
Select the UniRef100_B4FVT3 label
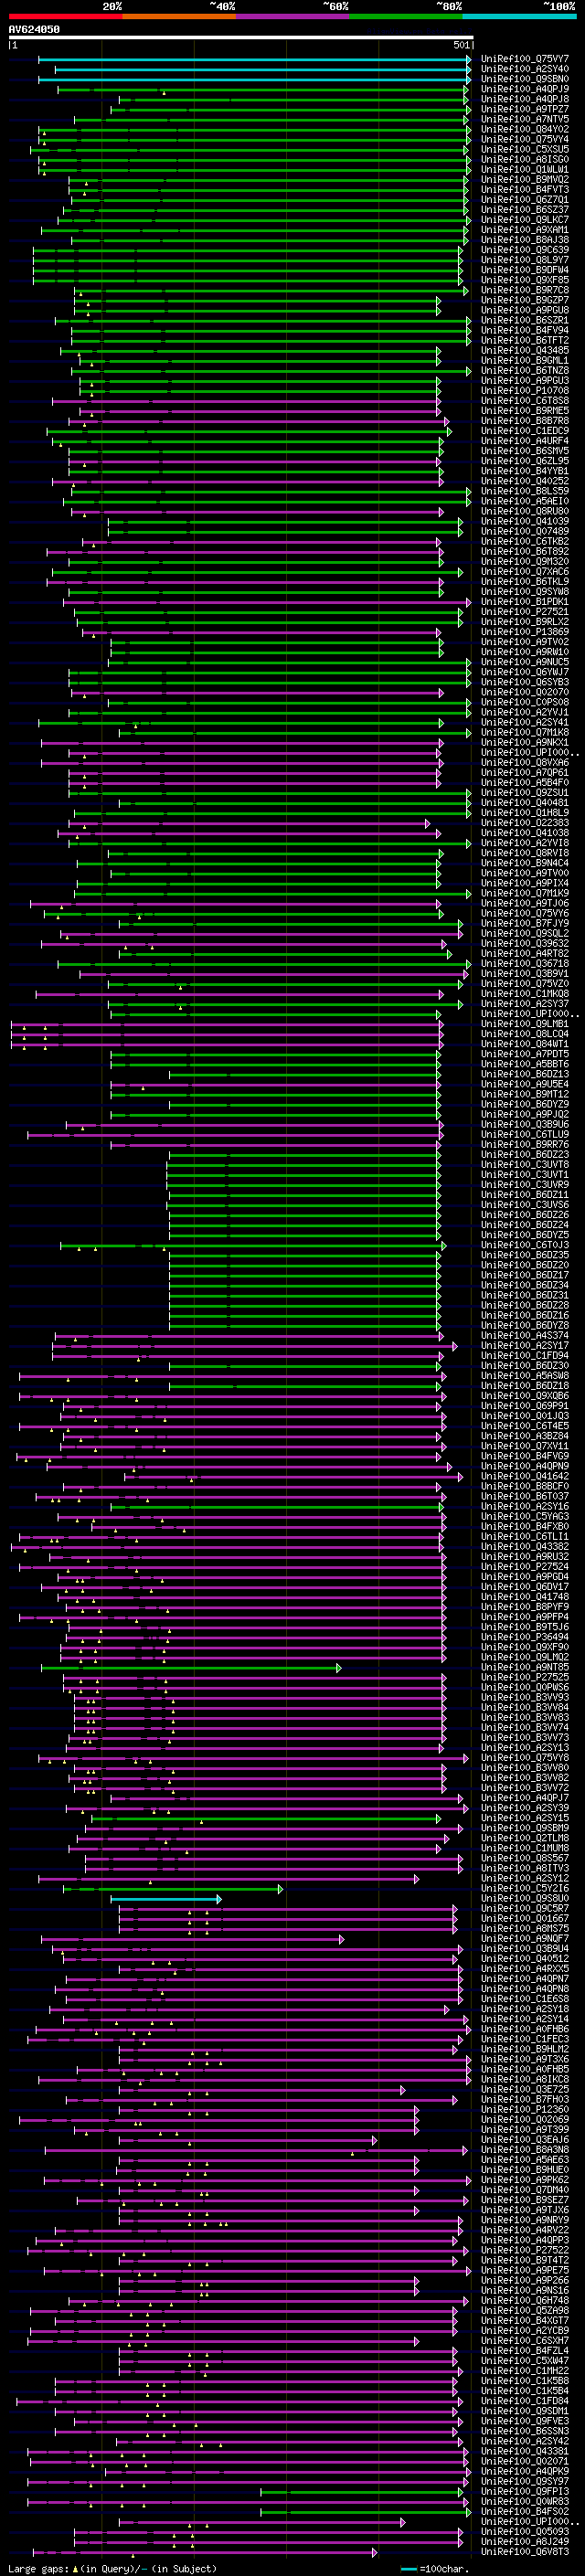525,190
